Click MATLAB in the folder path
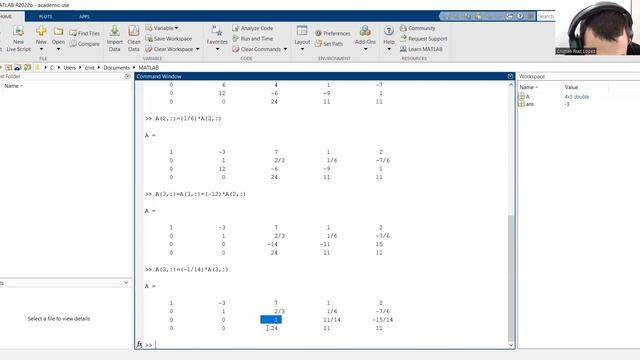The width and height of the screenshot is (640, 360). pos(149,68)
